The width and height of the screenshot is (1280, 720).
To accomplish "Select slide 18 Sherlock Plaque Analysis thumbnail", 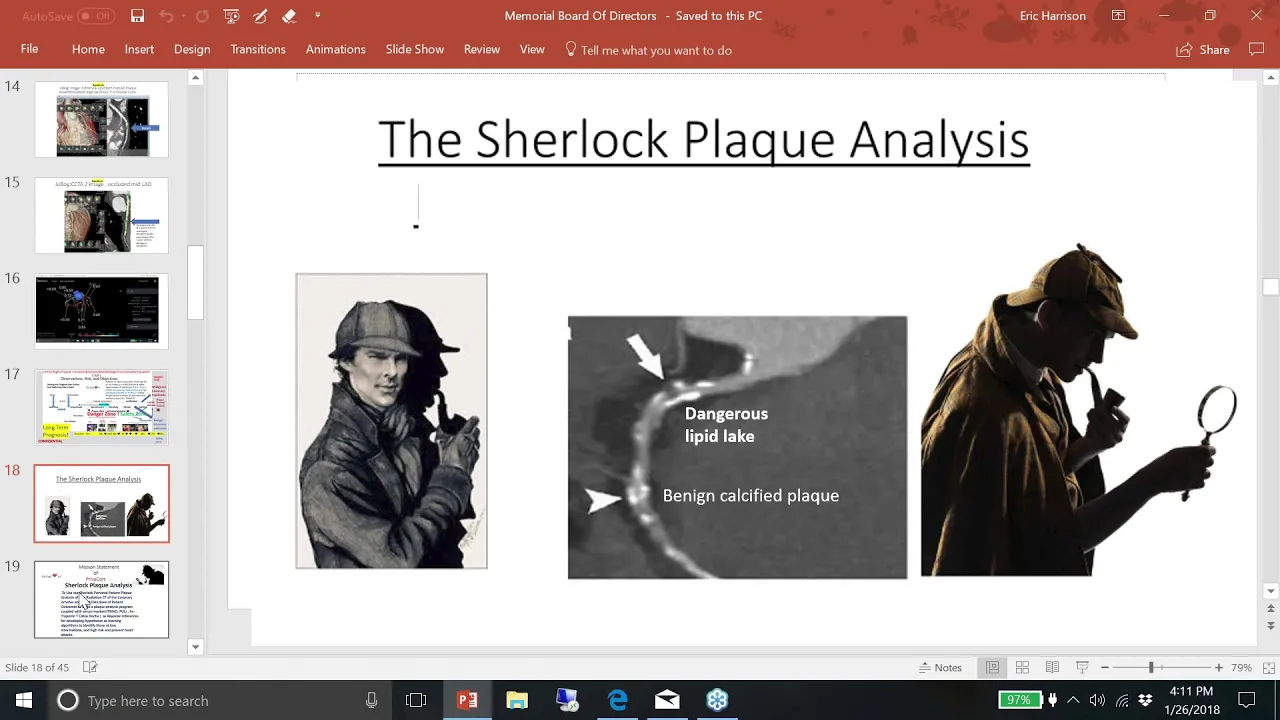I will pos(102,503).
